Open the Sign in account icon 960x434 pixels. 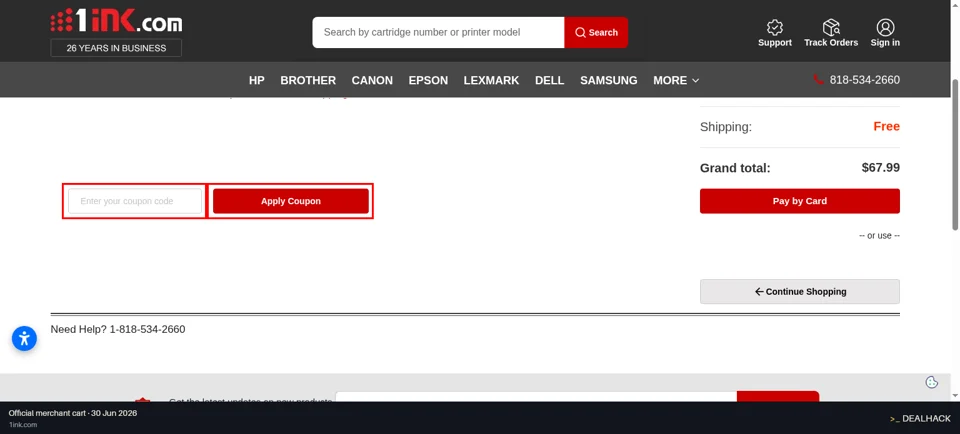pos(885,33)
